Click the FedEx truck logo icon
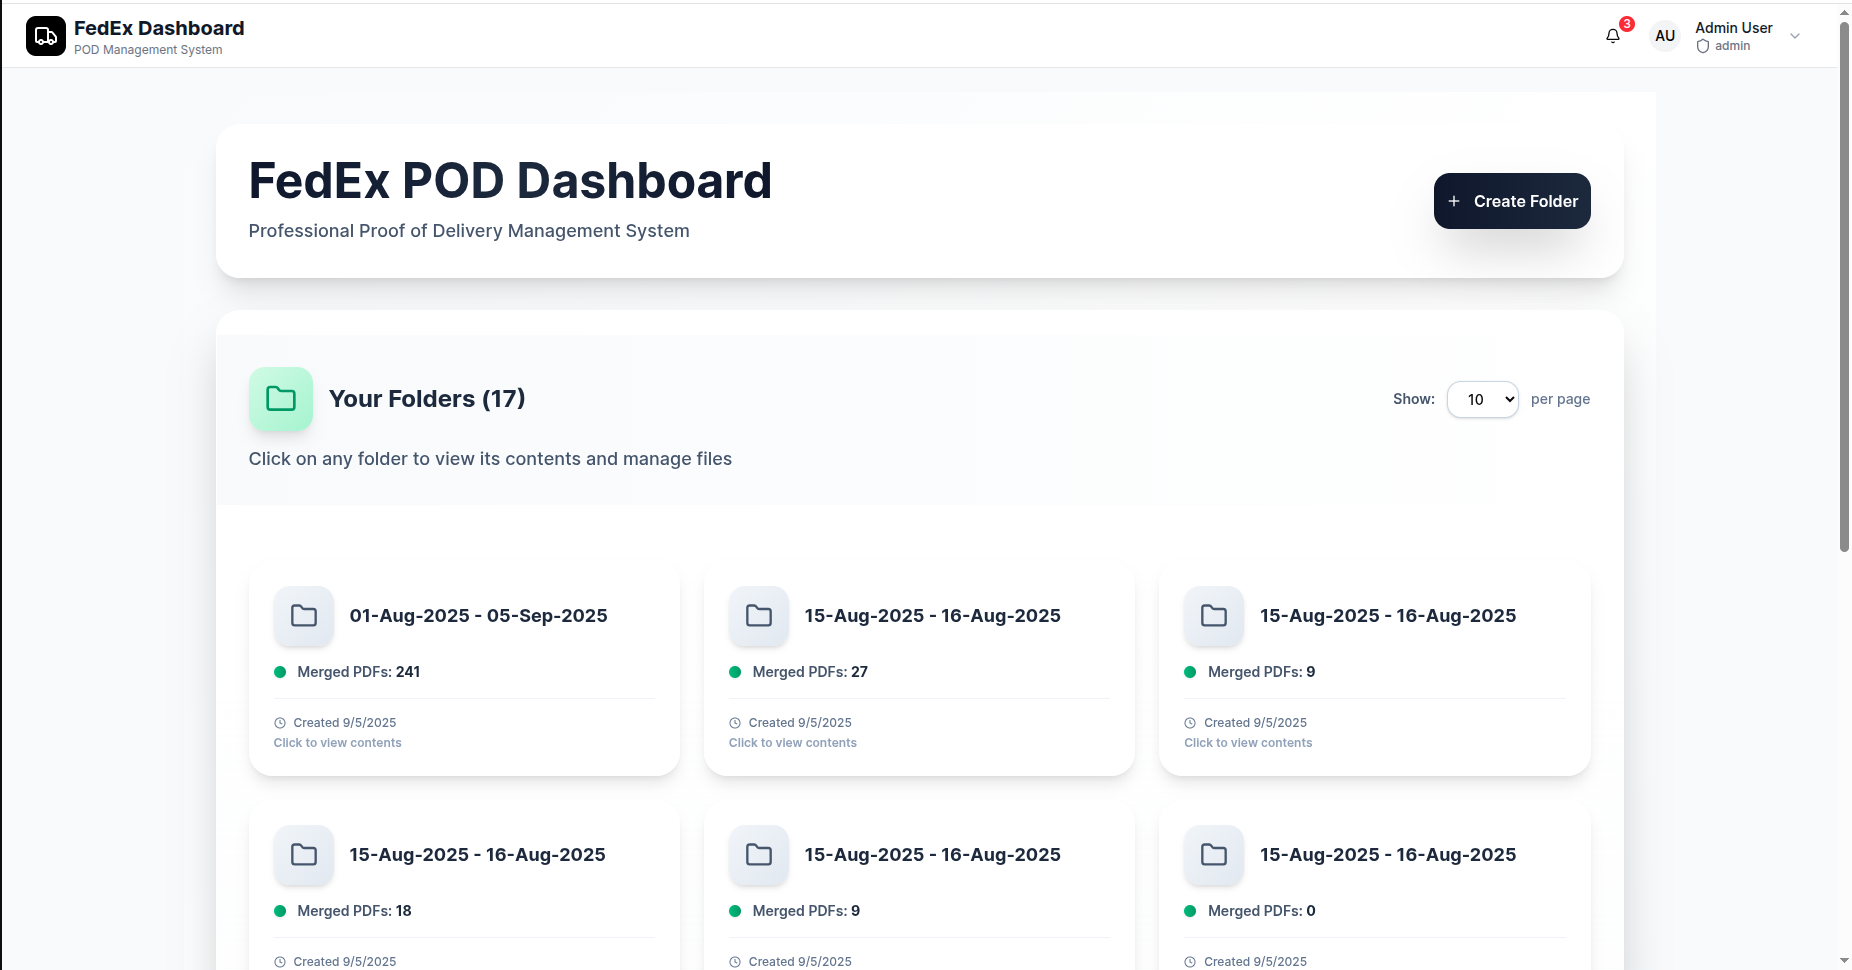This screenshot has width=1852, height=970. 46,37
